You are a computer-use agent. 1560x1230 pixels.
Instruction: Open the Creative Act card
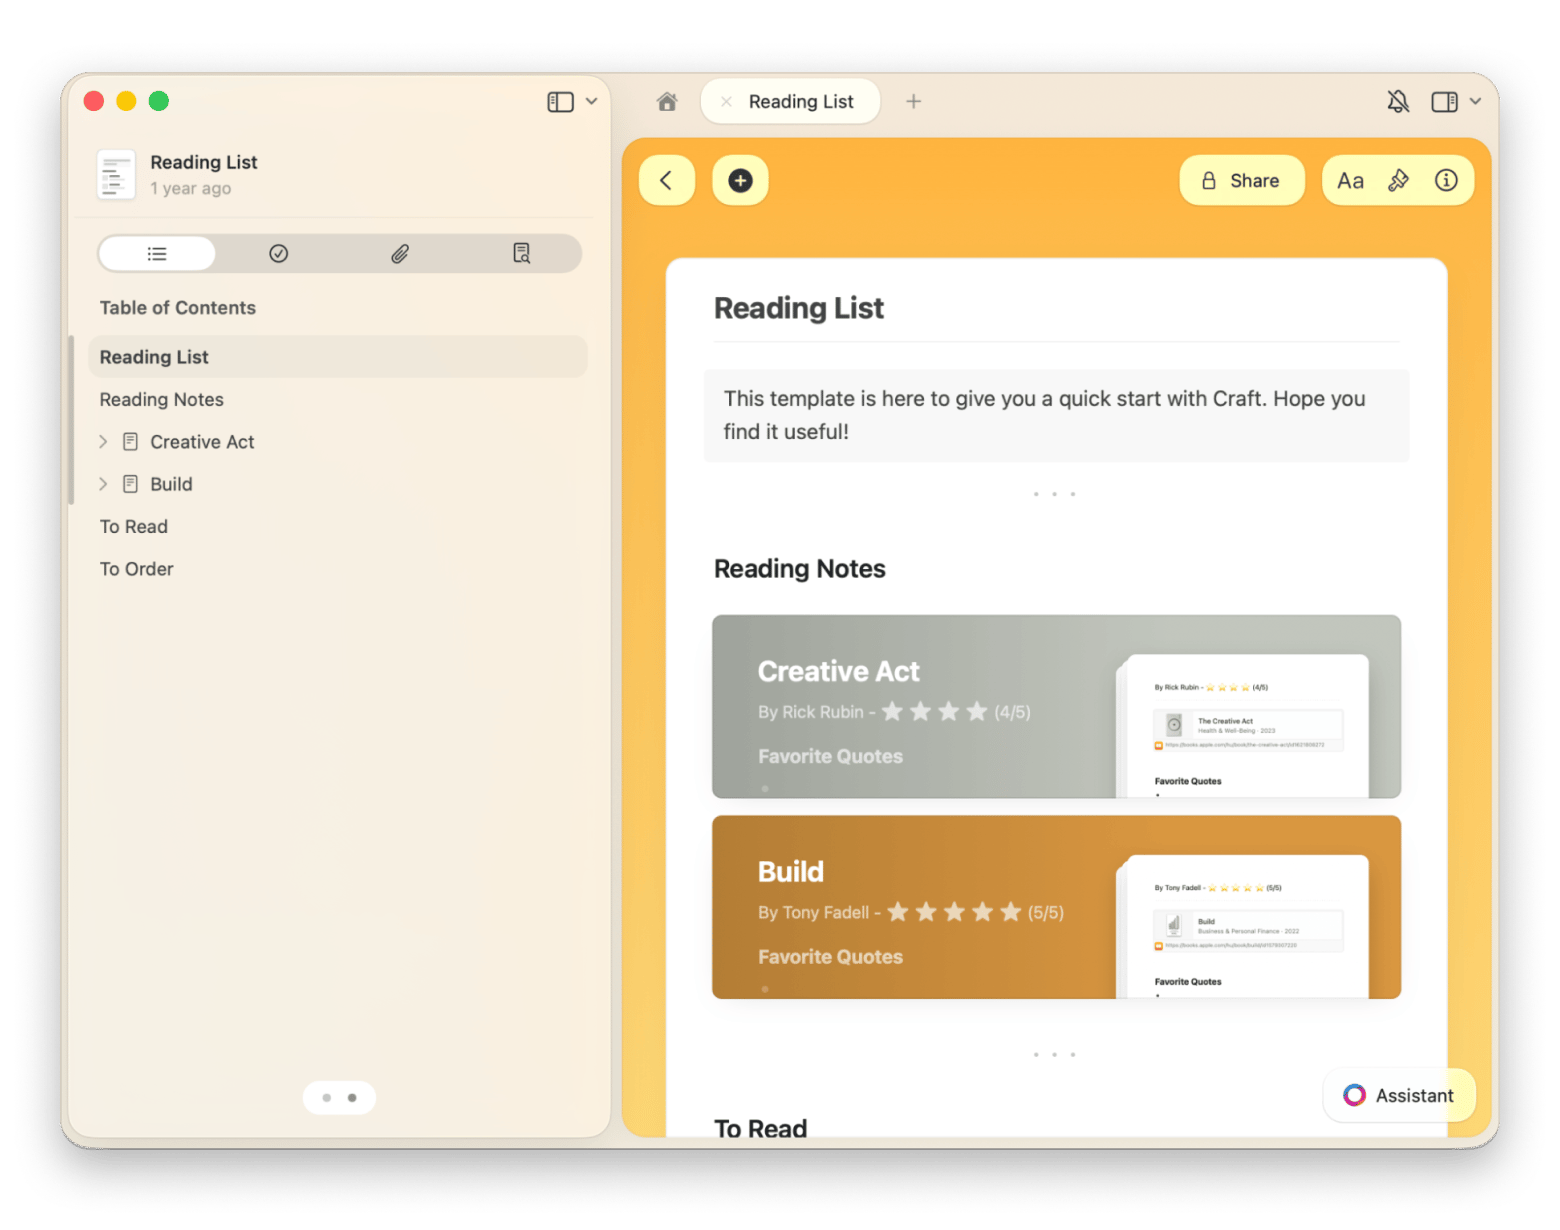coord(1056,706)
